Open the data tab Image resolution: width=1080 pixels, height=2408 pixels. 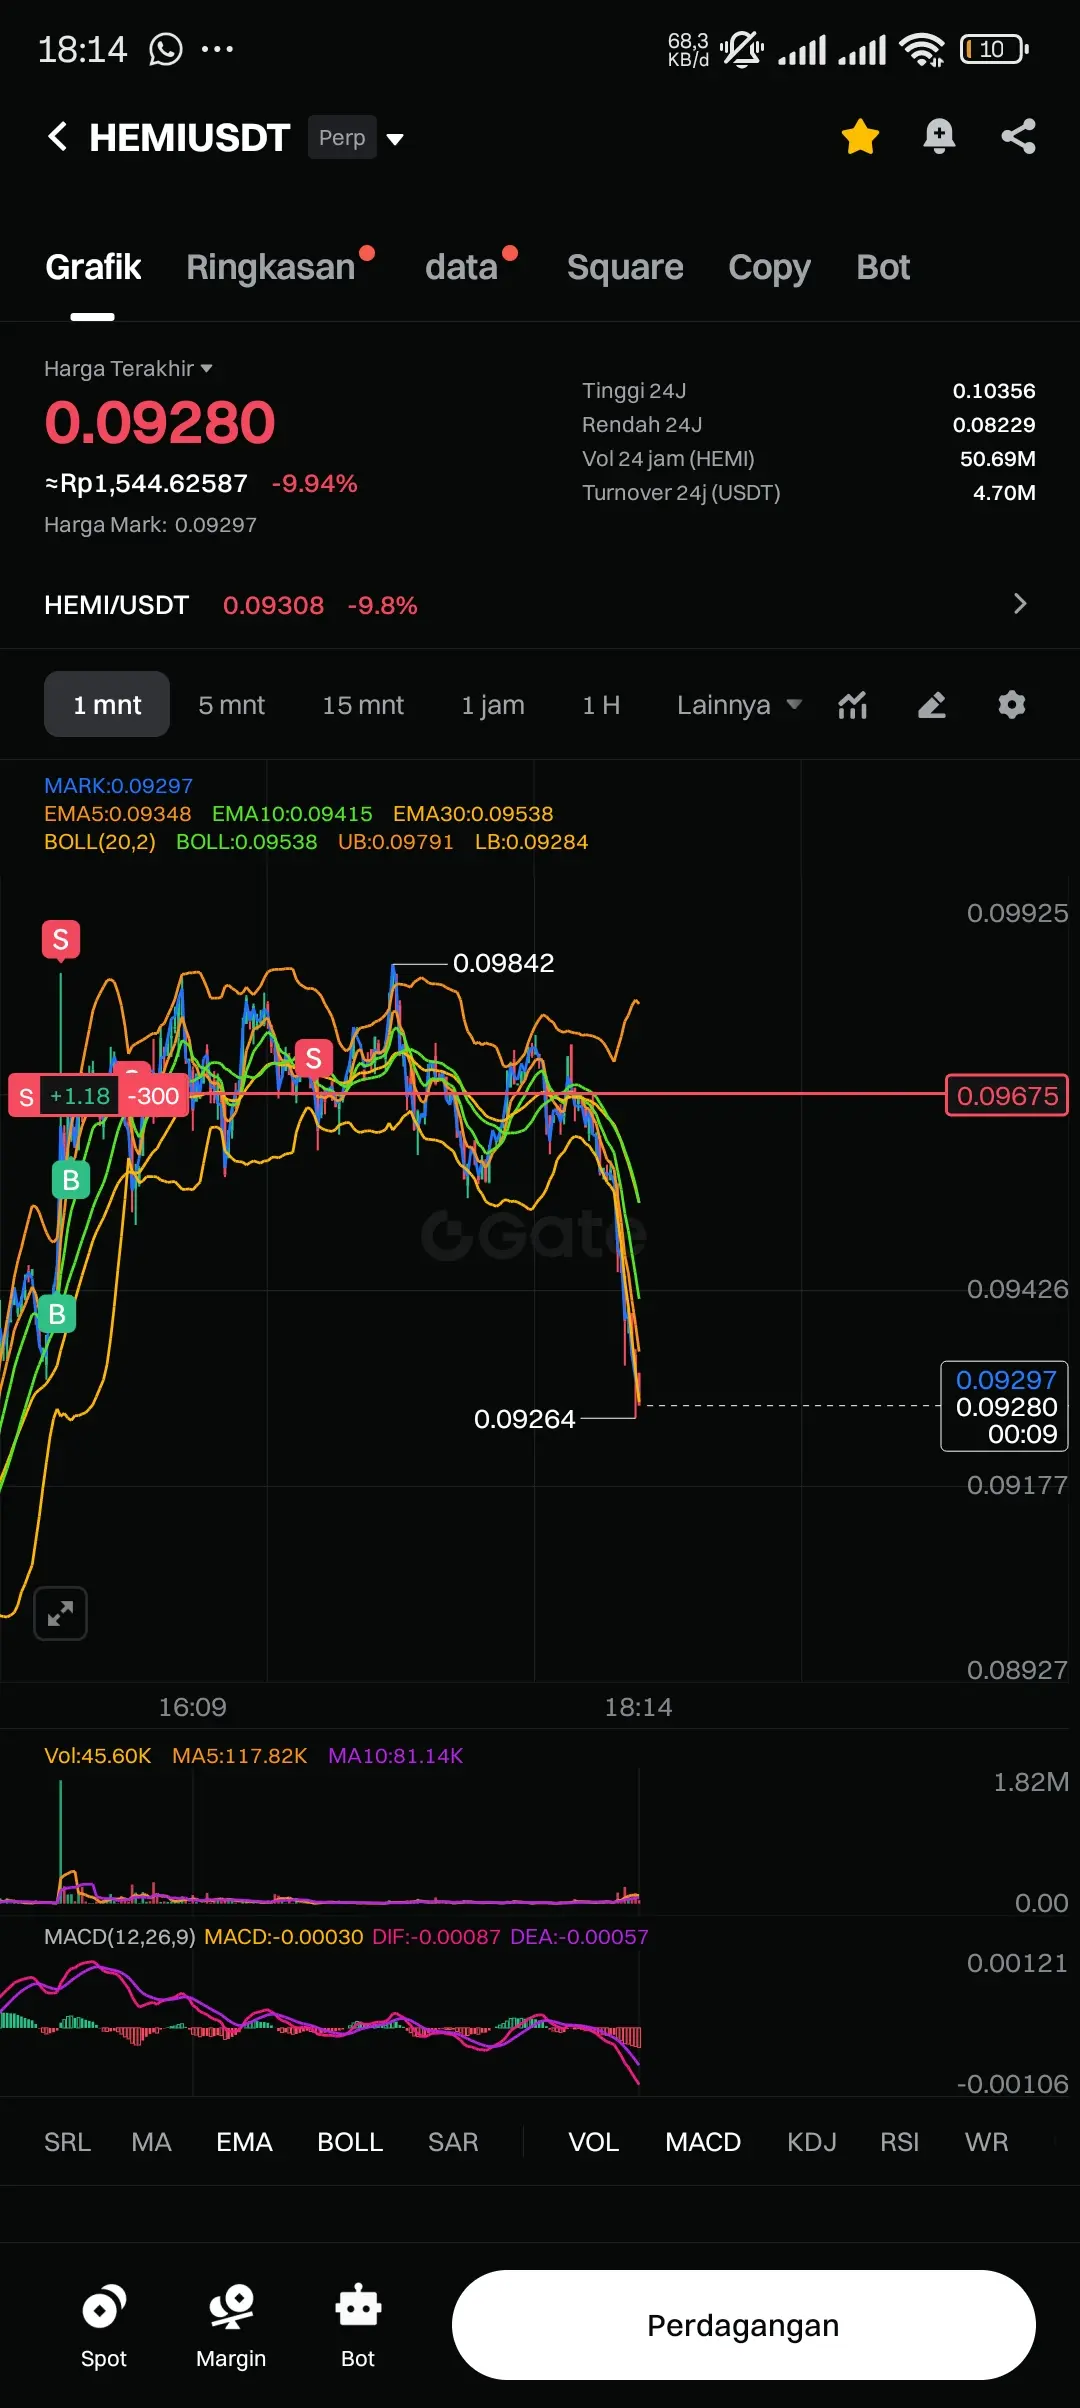click(461, 267)
